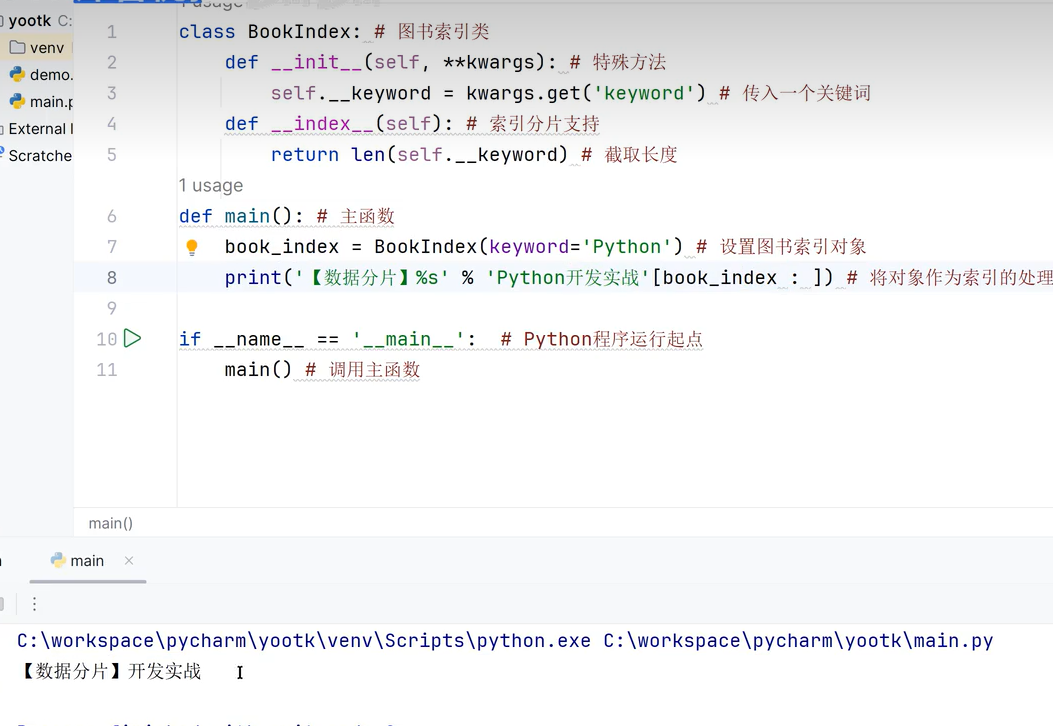Click the Python icon on main run tab
Image resolution: width=1053 pixels, height=726 pixels.
coord(58,560)
